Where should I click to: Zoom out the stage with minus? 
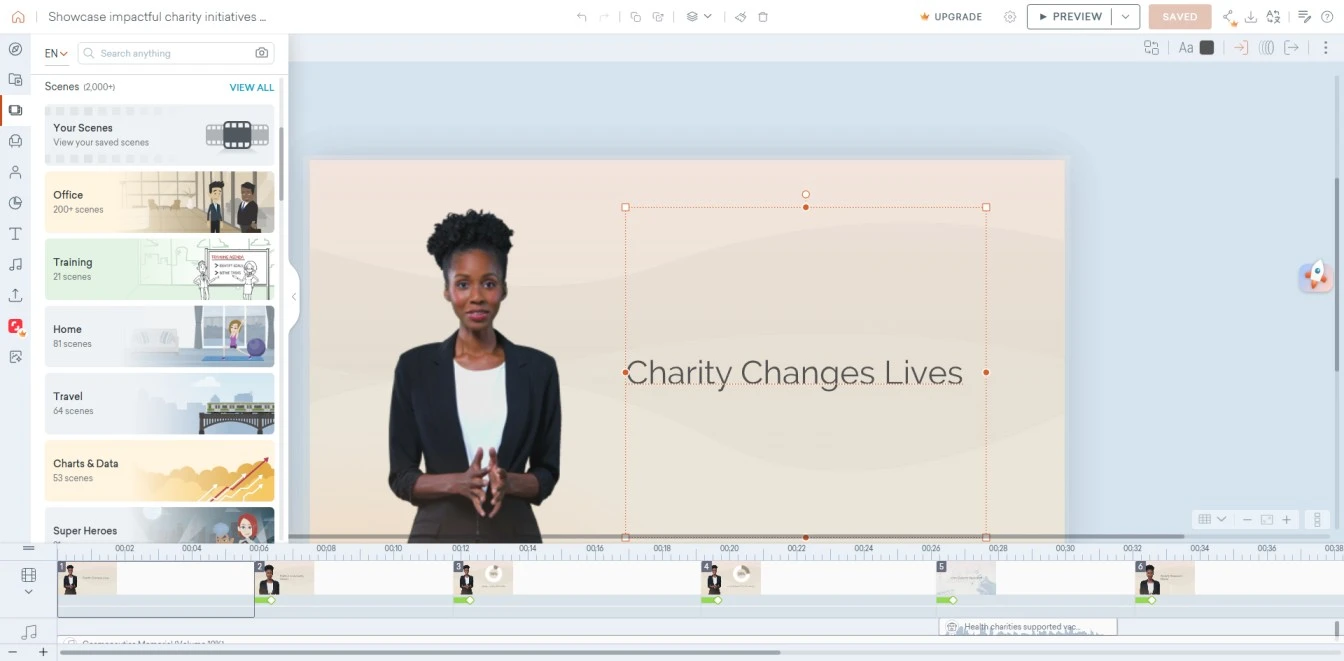1247,519
